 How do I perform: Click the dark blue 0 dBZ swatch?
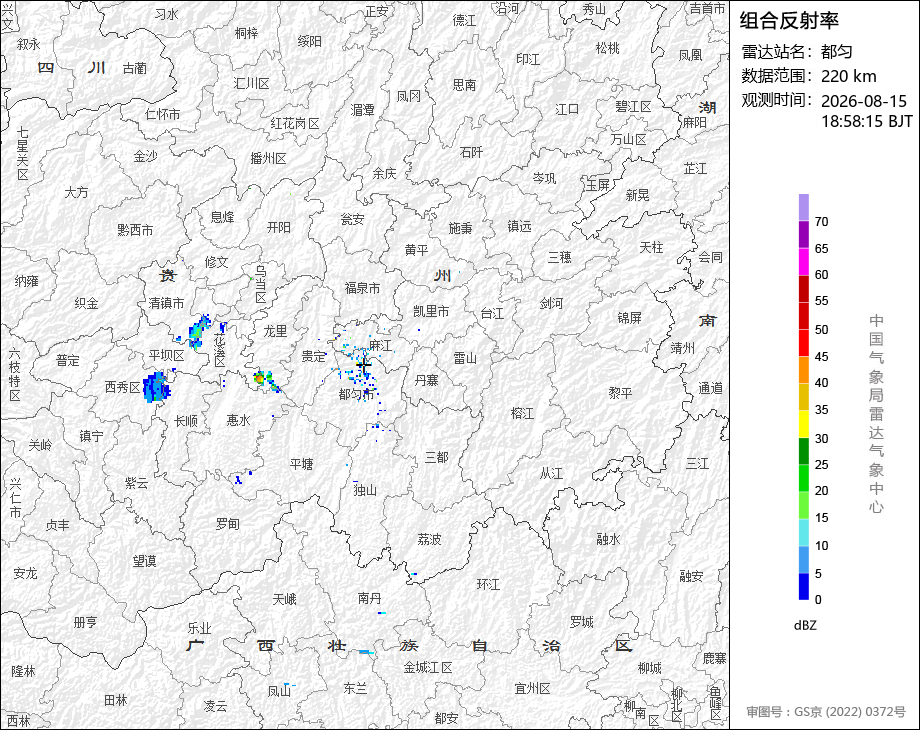(804, 586)
